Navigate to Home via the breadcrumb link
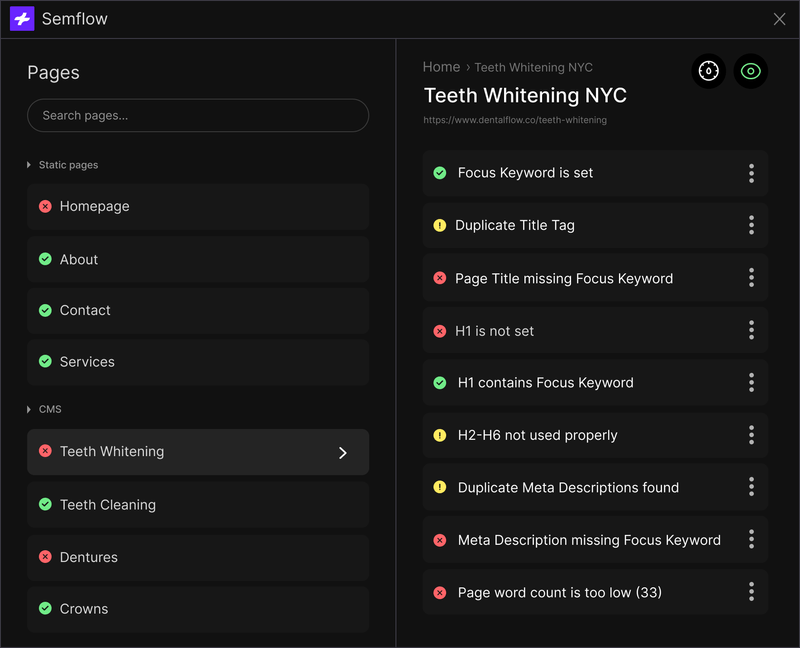 tap(441, 67)
